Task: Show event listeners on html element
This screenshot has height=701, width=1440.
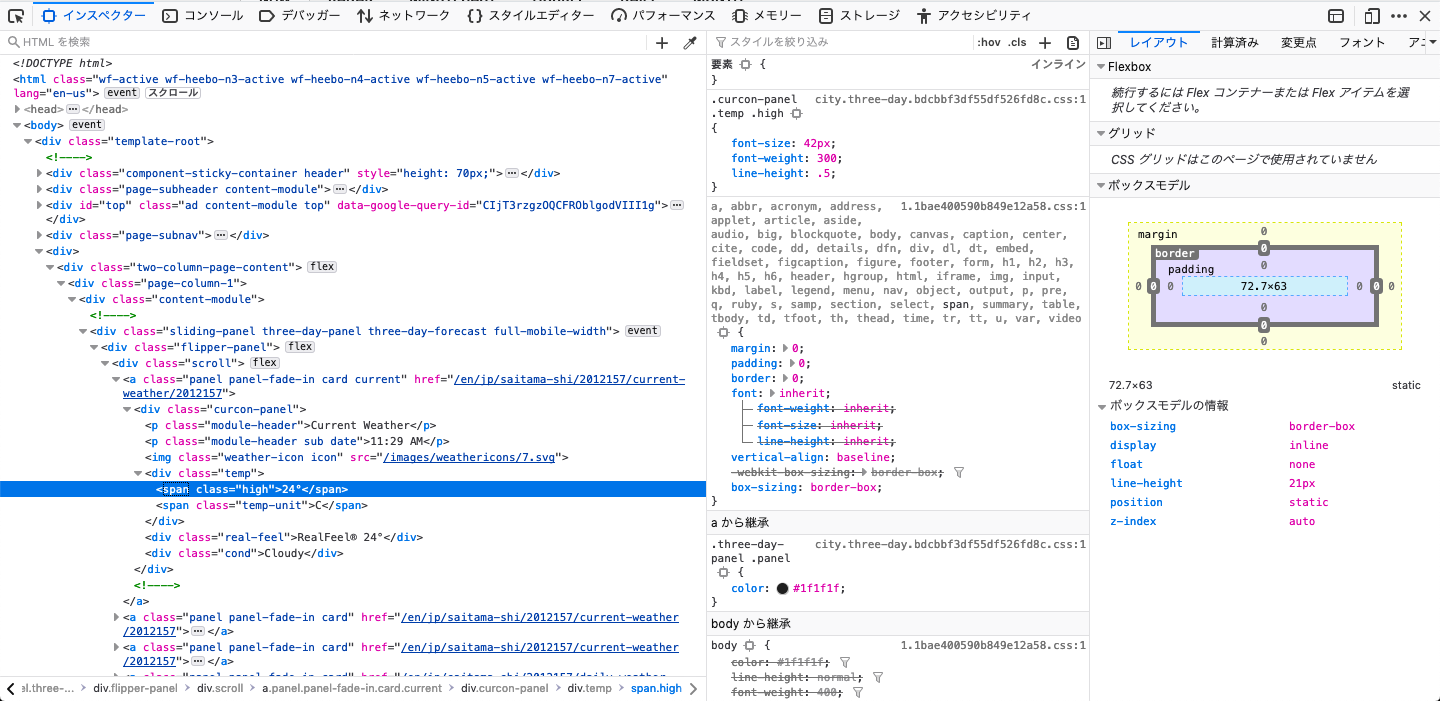Action: pos(123,93)
